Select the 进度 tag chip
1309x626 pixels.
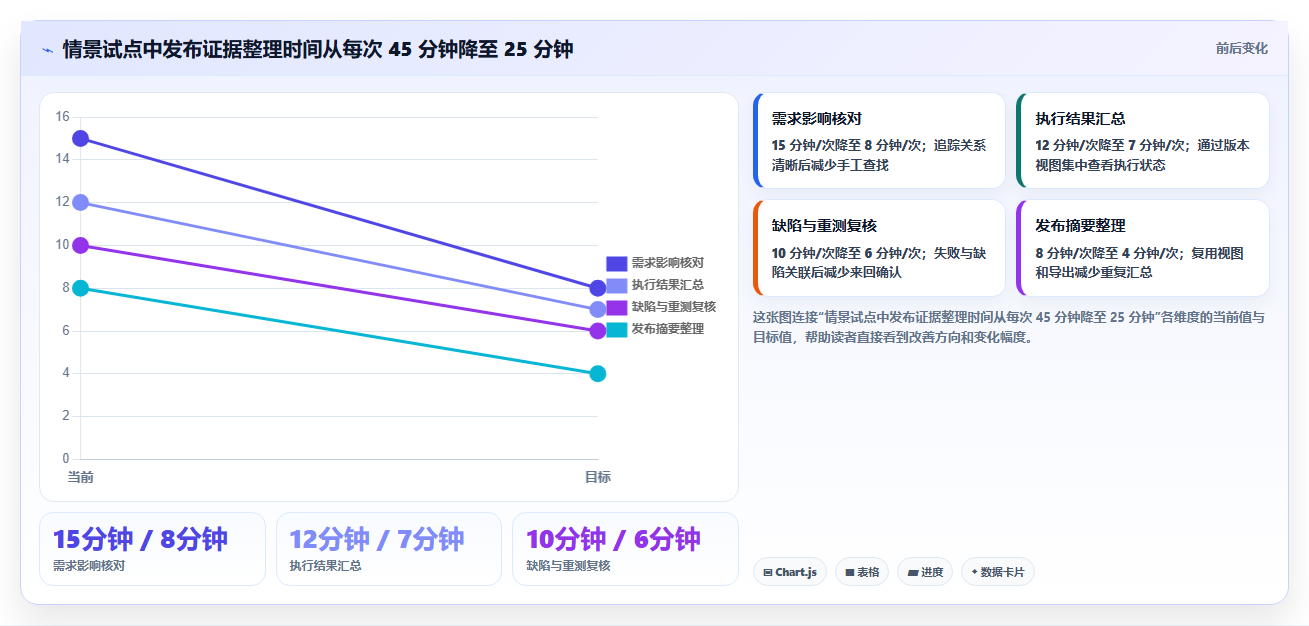[x=924, y=572]
